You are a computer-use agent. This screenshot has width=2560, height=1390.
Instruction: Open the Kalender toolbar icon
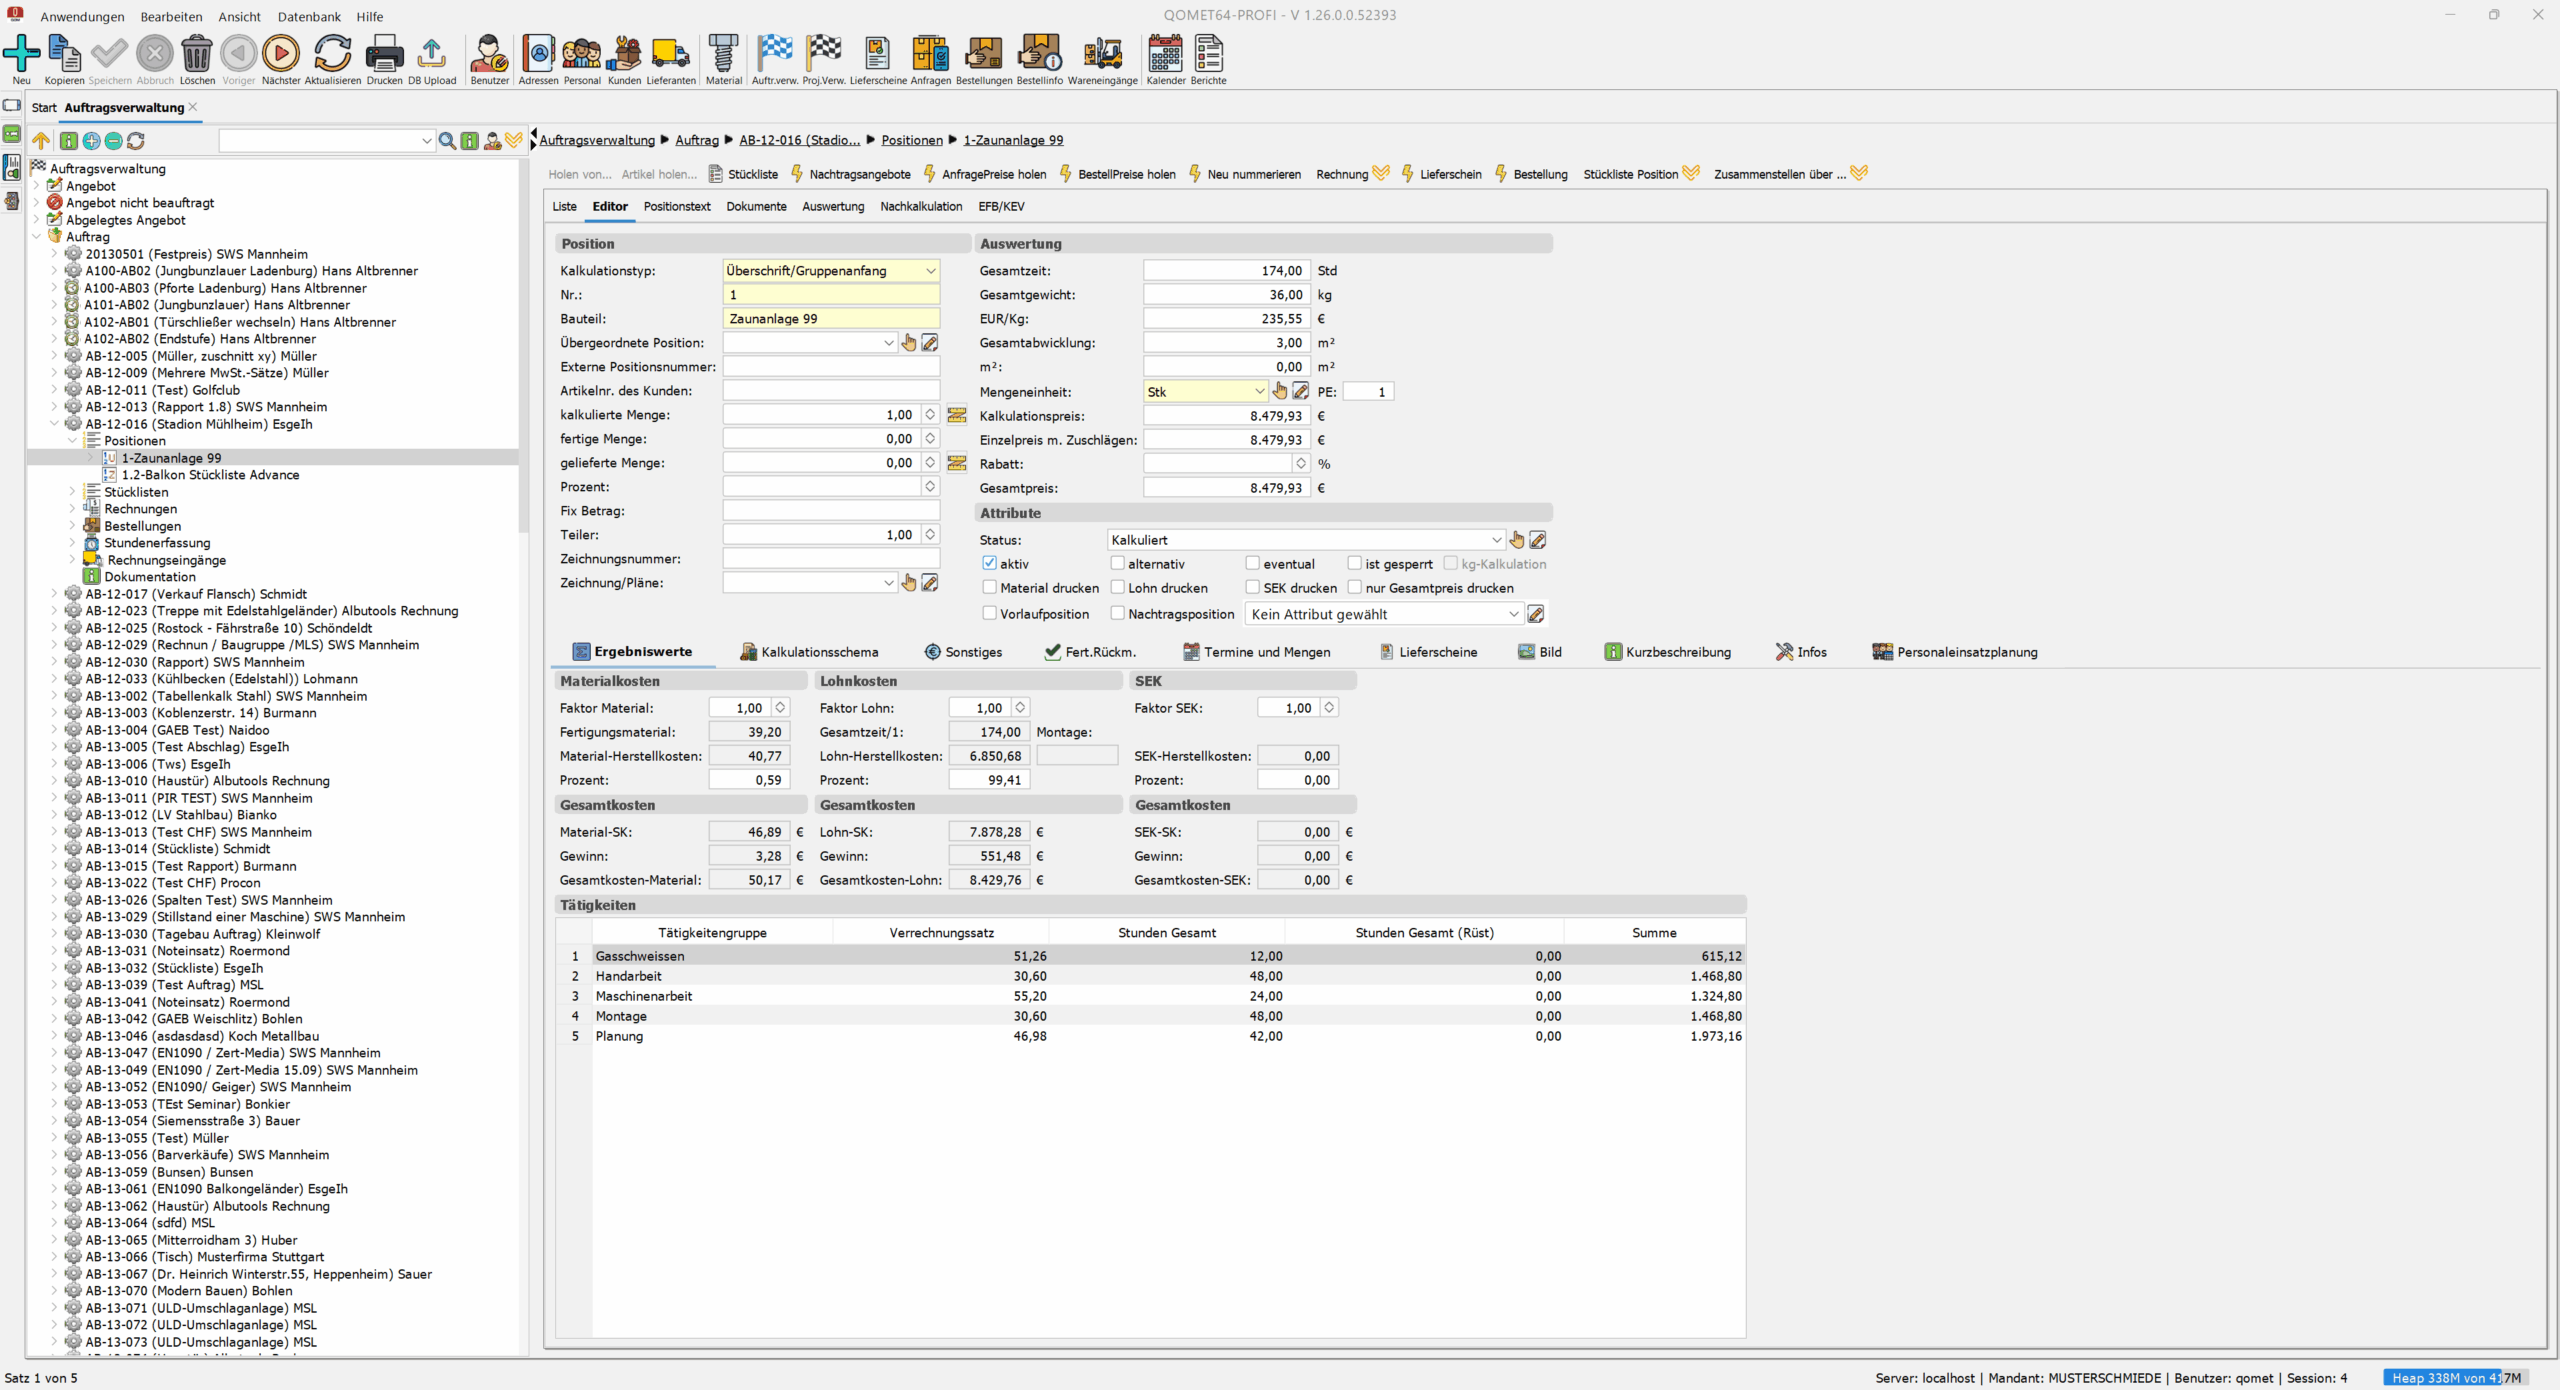(1165, 55)
